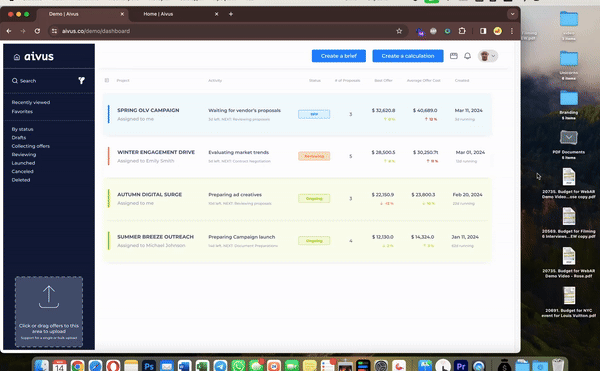Click Ongoing badge on Autumn Digital Surge row
The image size is (600, 371).
pos(314,199)
